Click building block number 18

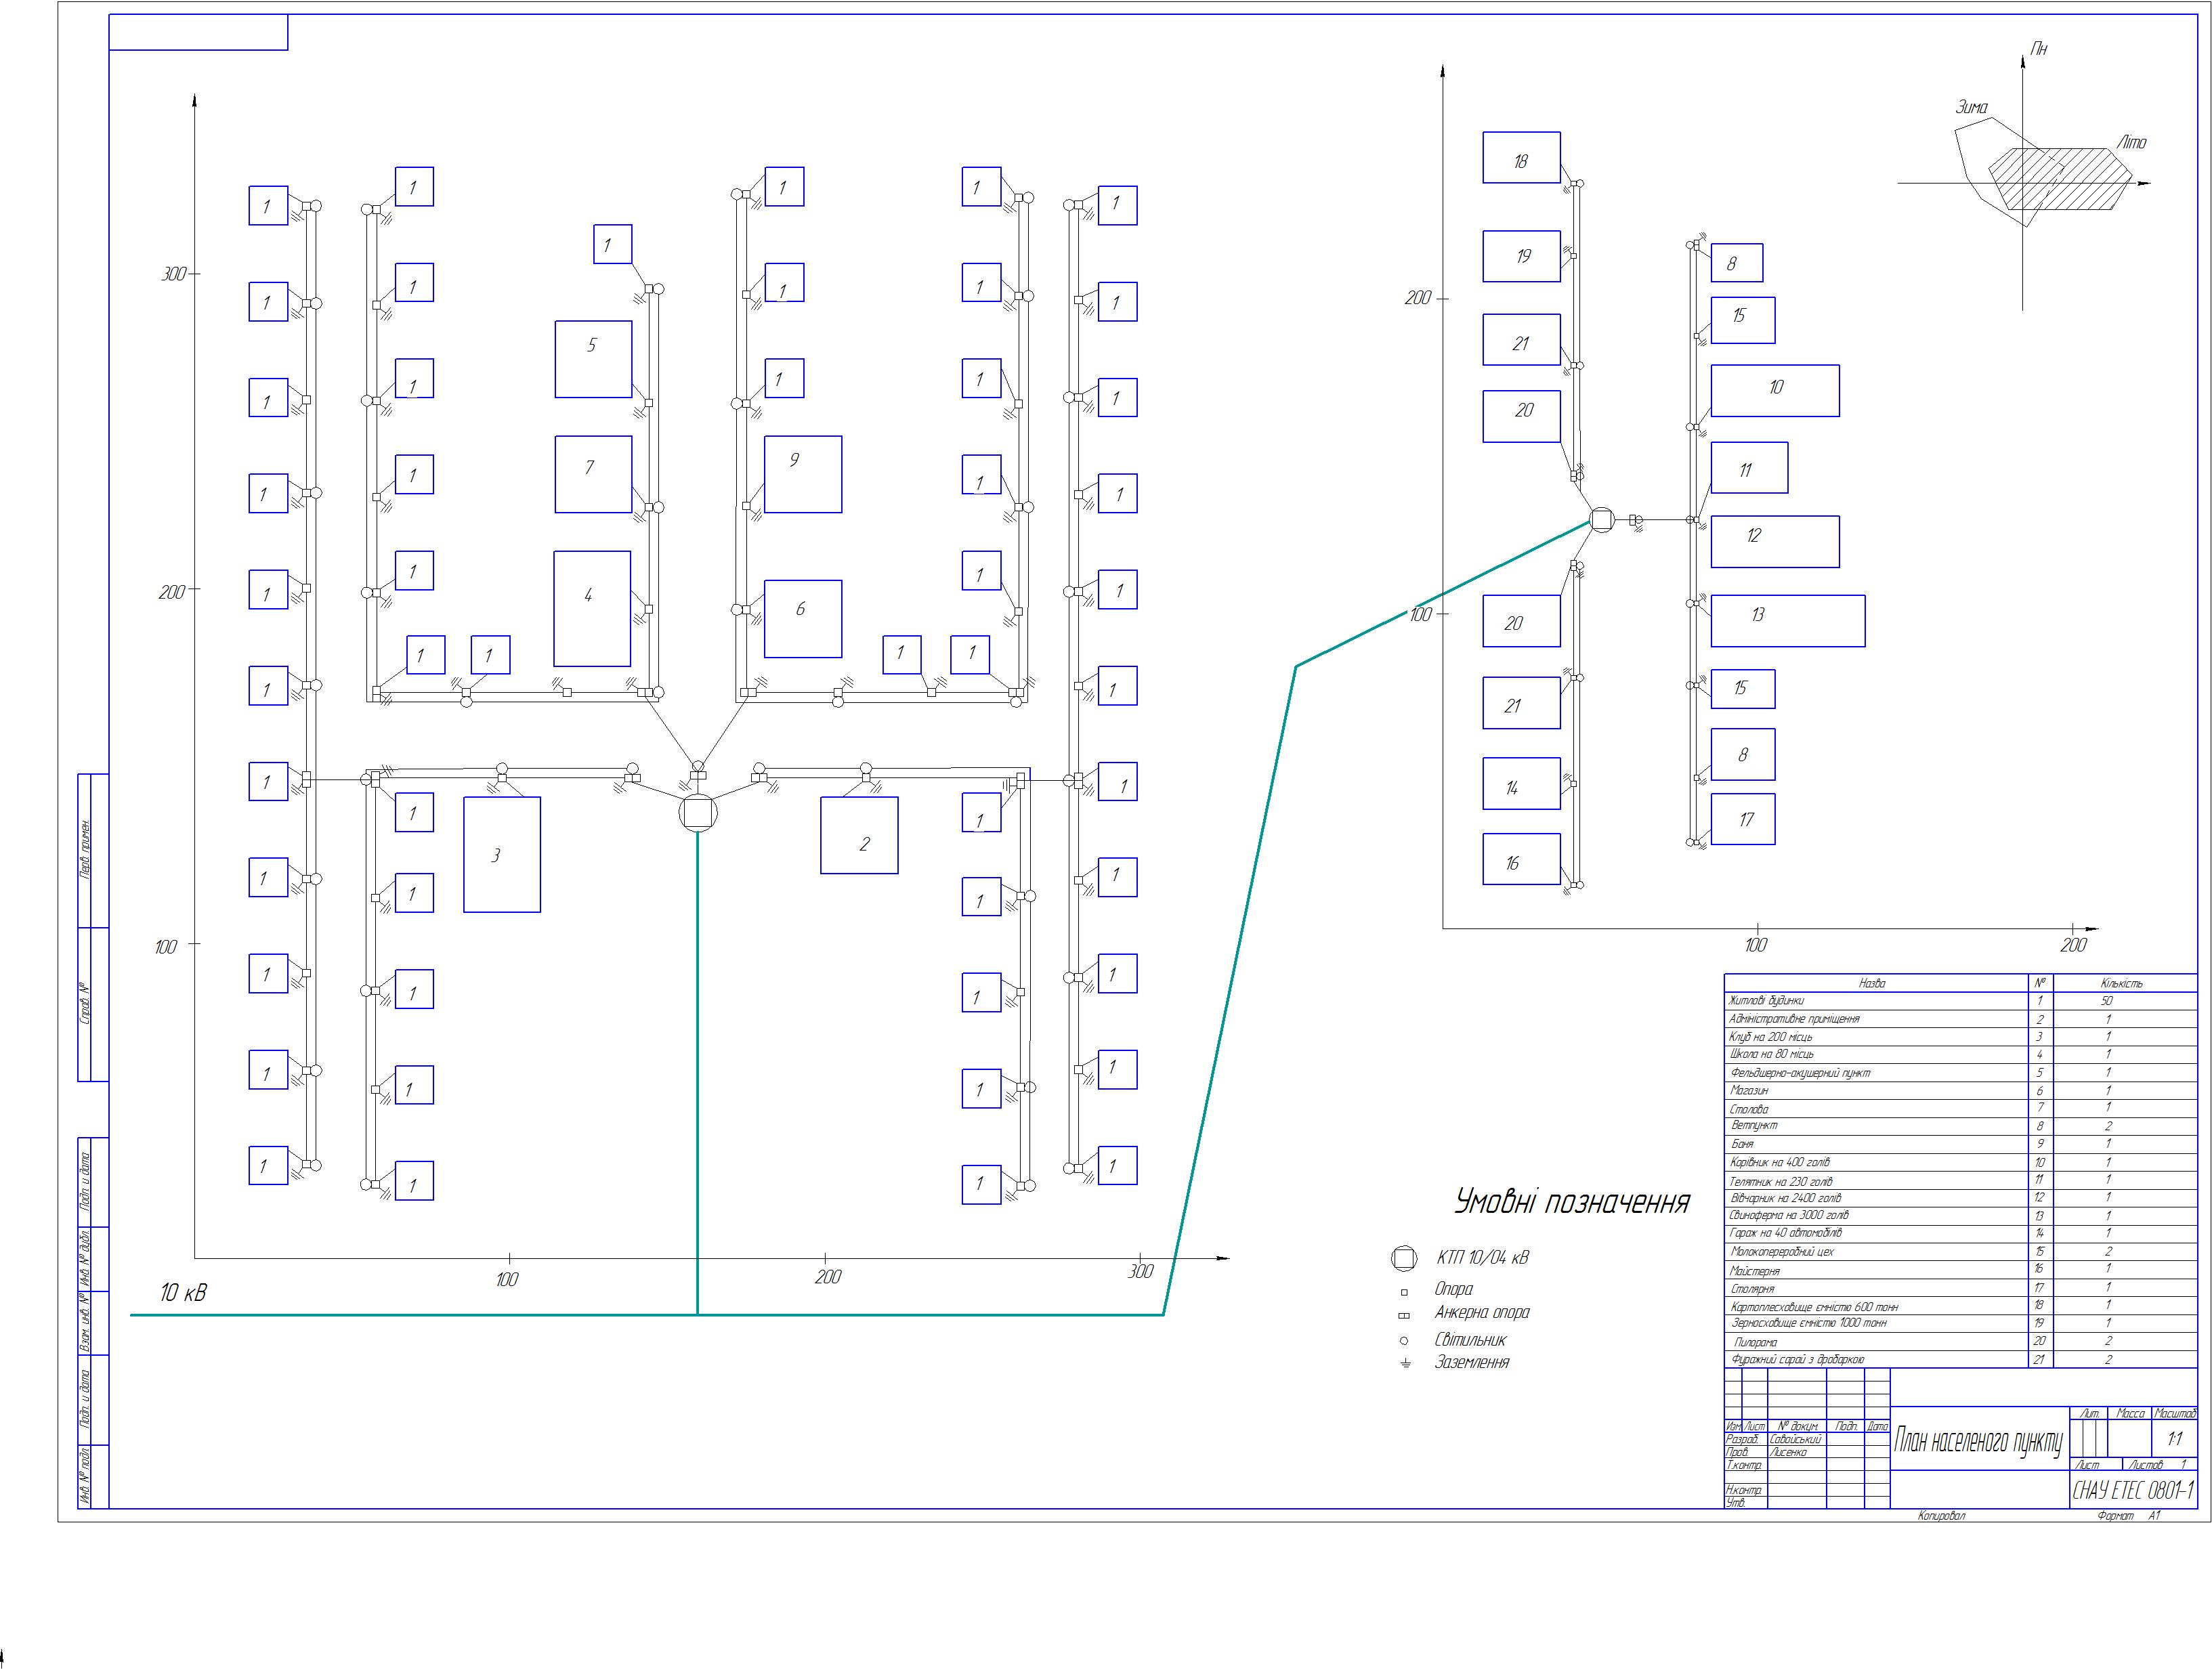1521,157
